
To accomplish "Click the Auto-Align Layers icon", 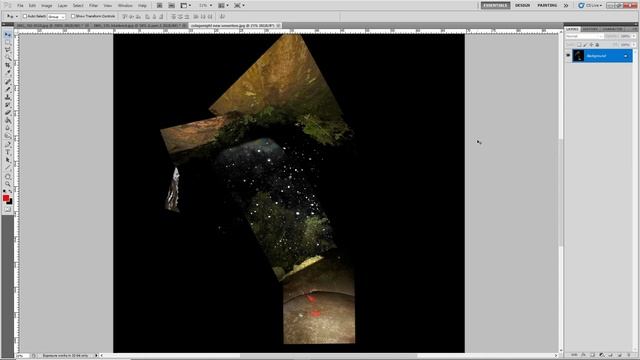I will click(x=222, y=16).
